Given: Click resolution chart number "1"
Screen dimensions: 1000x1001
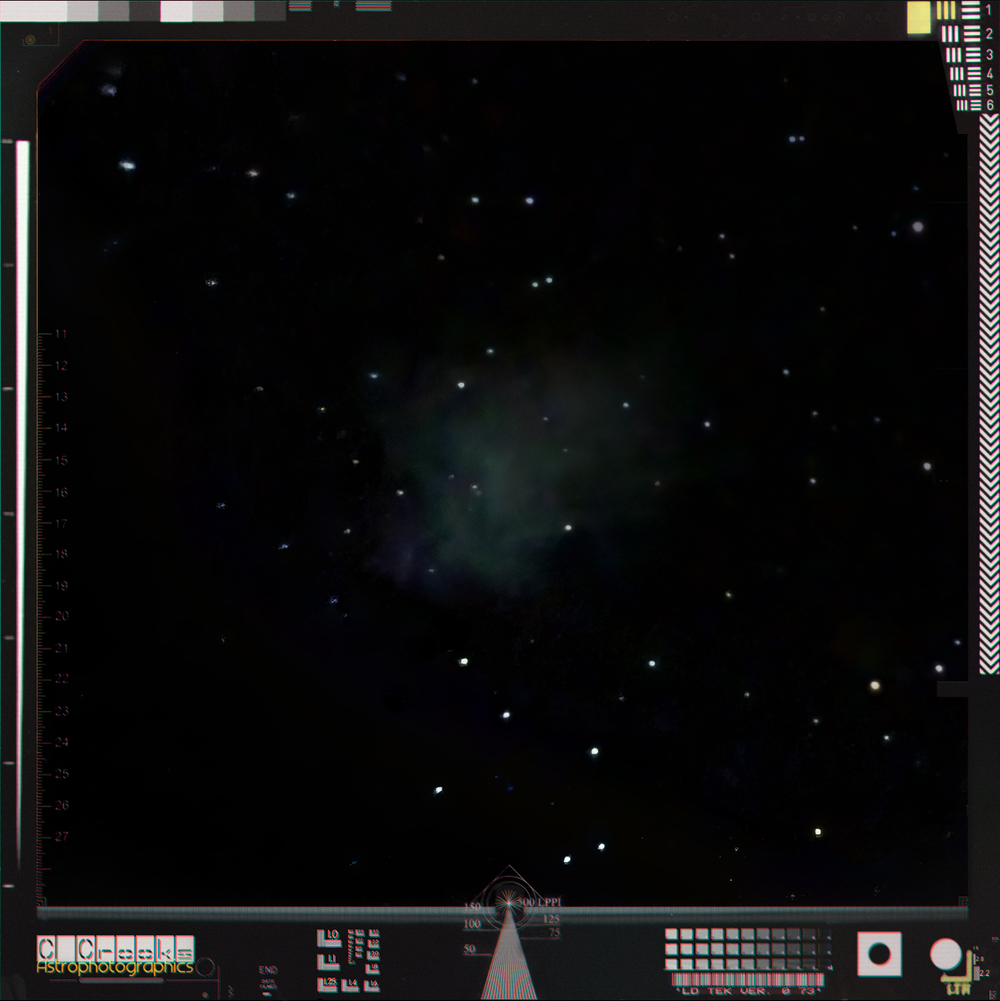Looking at the screenshot, I should pyautogui.click(x=989, y=10).
